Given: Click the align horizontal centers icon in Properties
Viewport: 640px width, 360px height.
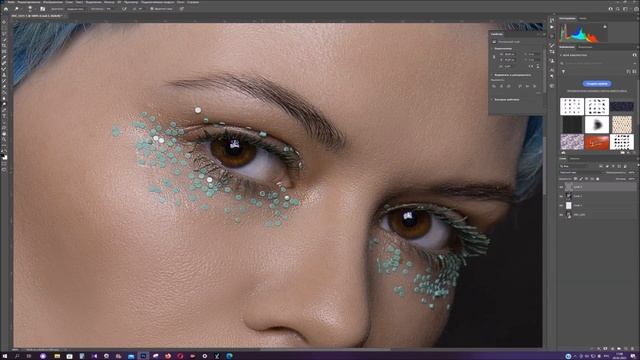Looking at the screenshot, I should coord(501,86).
